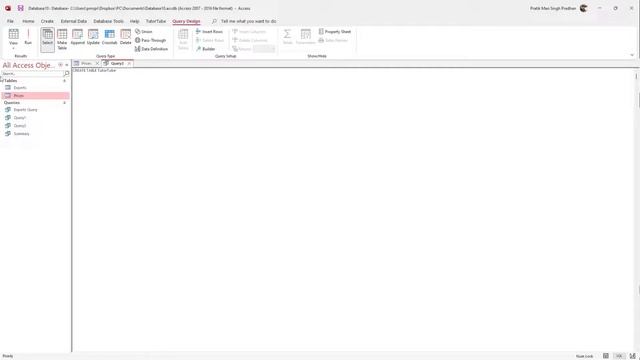Choose the Make Table query type
Viewport: 640px width, 360px height.
[62, 39]
